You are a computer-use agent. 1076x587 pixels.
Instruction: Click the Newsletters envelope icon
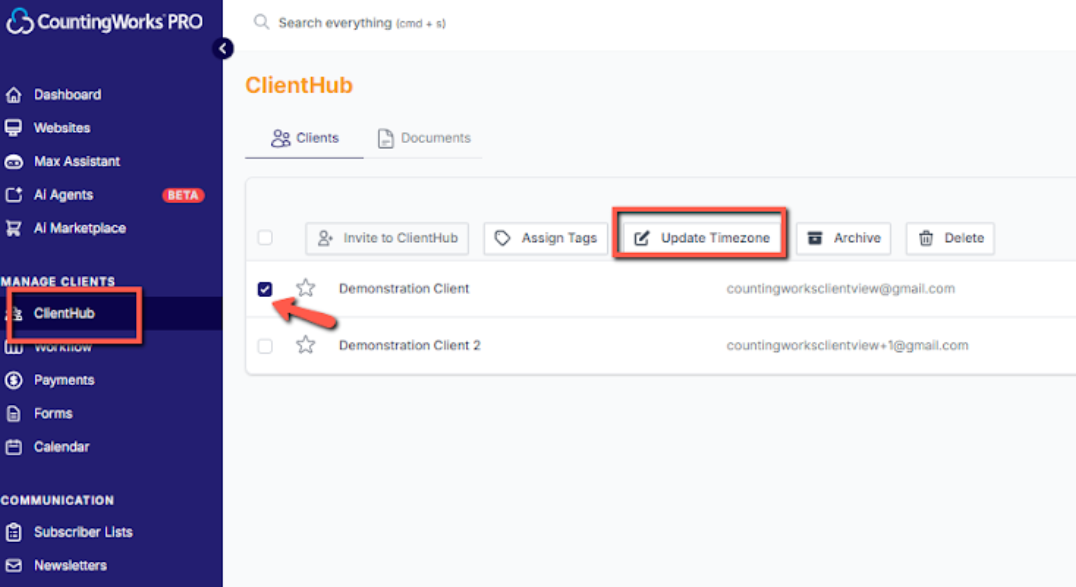pyautogui.click(x=14, y=566)
